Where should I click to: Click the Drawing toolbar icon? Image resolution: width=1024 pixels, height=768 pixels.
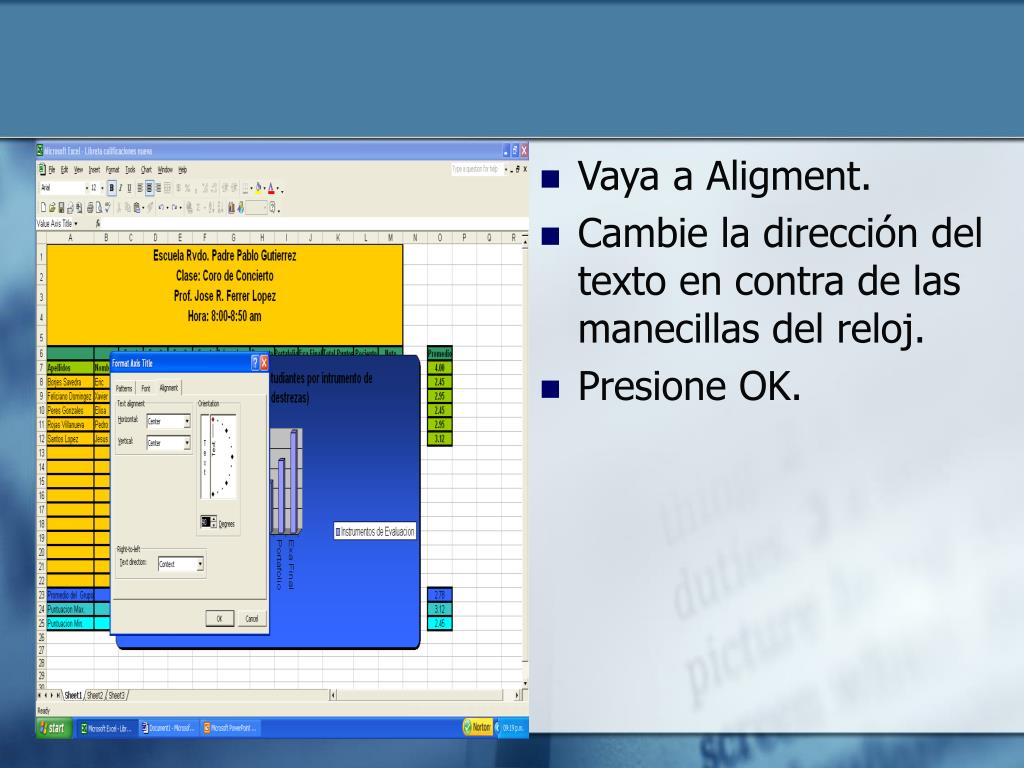tap(240, 208)
